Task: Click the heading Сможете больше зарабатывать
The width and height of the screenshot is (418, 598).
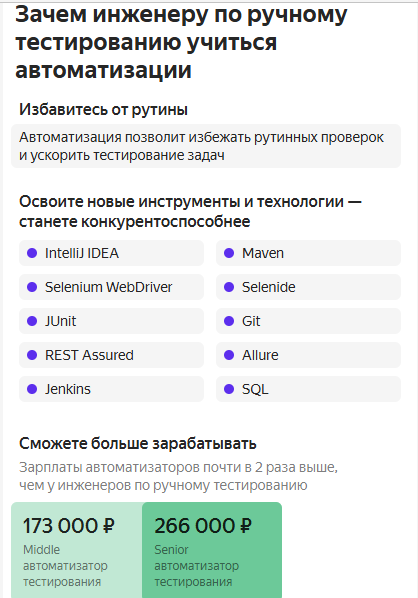Action: coord(138,444)
